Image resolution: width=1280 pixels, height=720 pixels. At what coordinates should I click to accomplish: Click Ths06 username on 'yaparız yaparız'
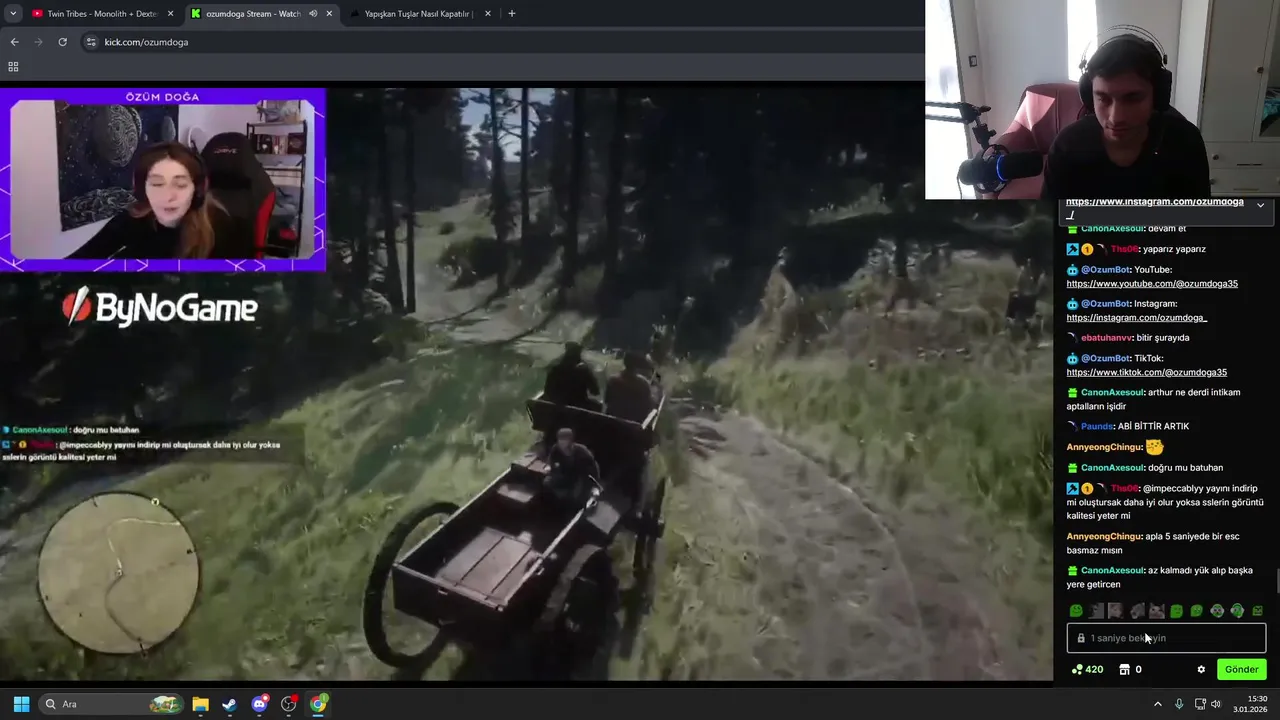tap(1124, 249)
